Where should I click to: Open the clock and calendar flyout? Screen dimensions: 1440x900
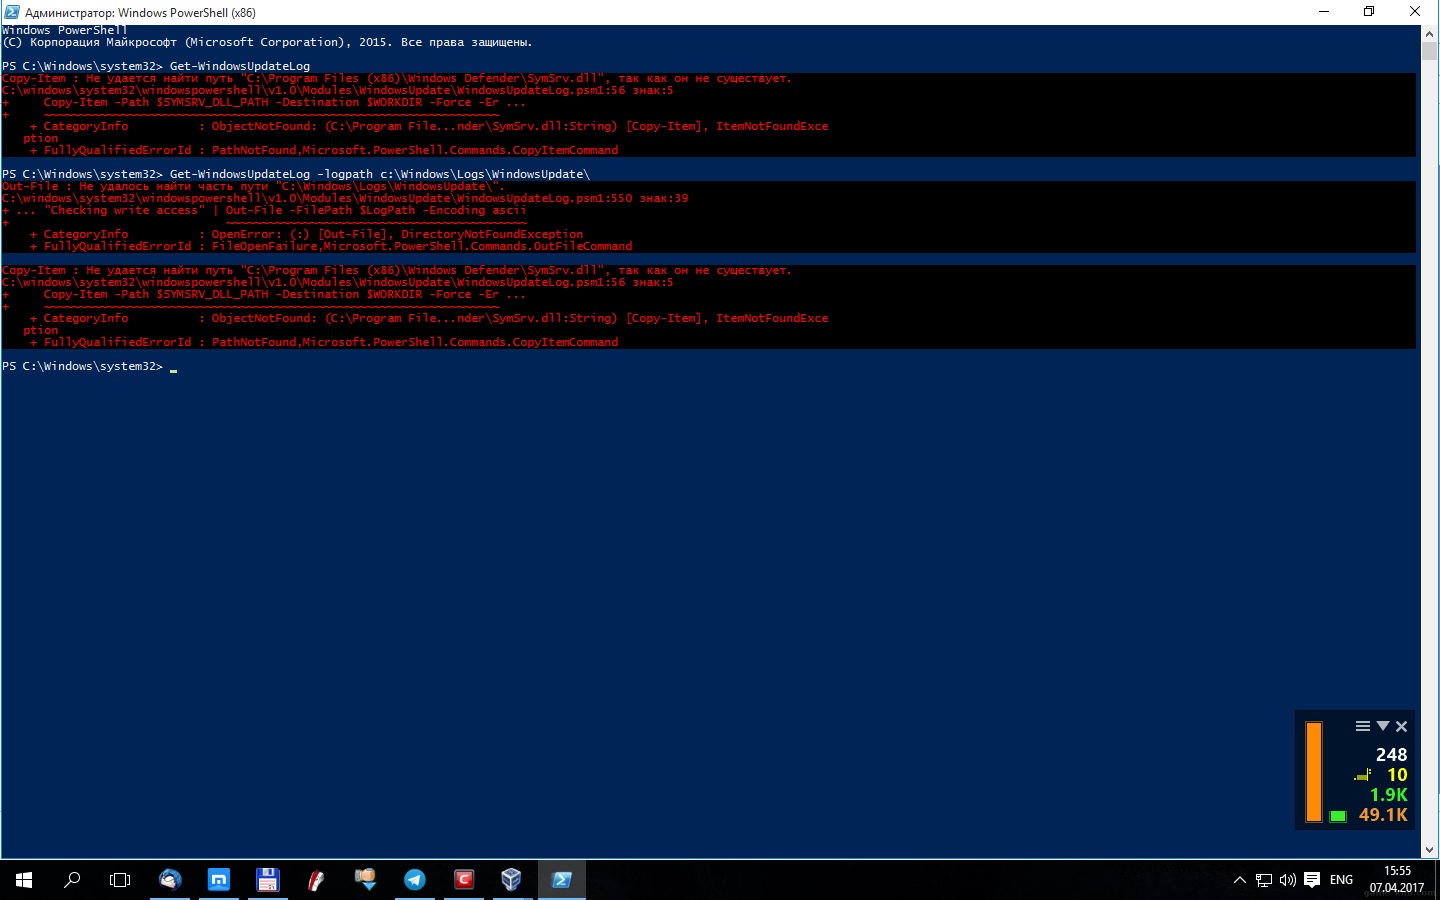pos(1397,880)
